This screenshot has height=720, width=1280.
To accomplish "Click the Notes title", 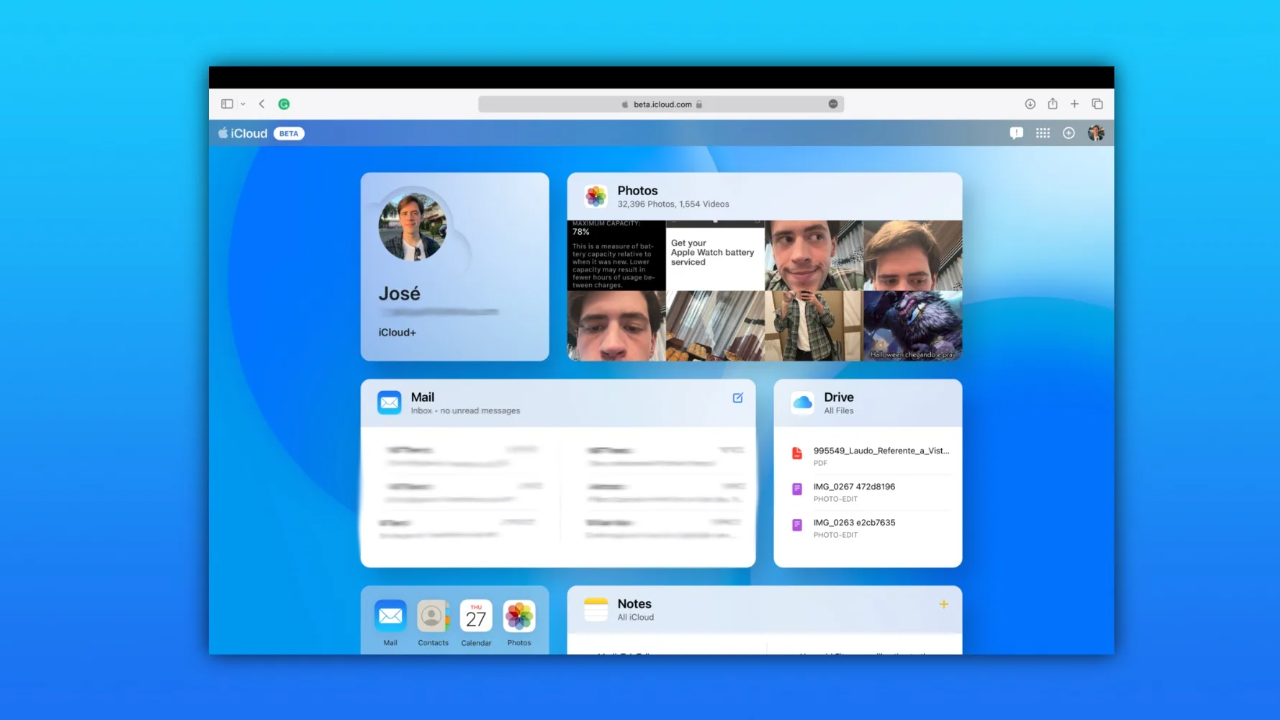I will coord(635,604).
